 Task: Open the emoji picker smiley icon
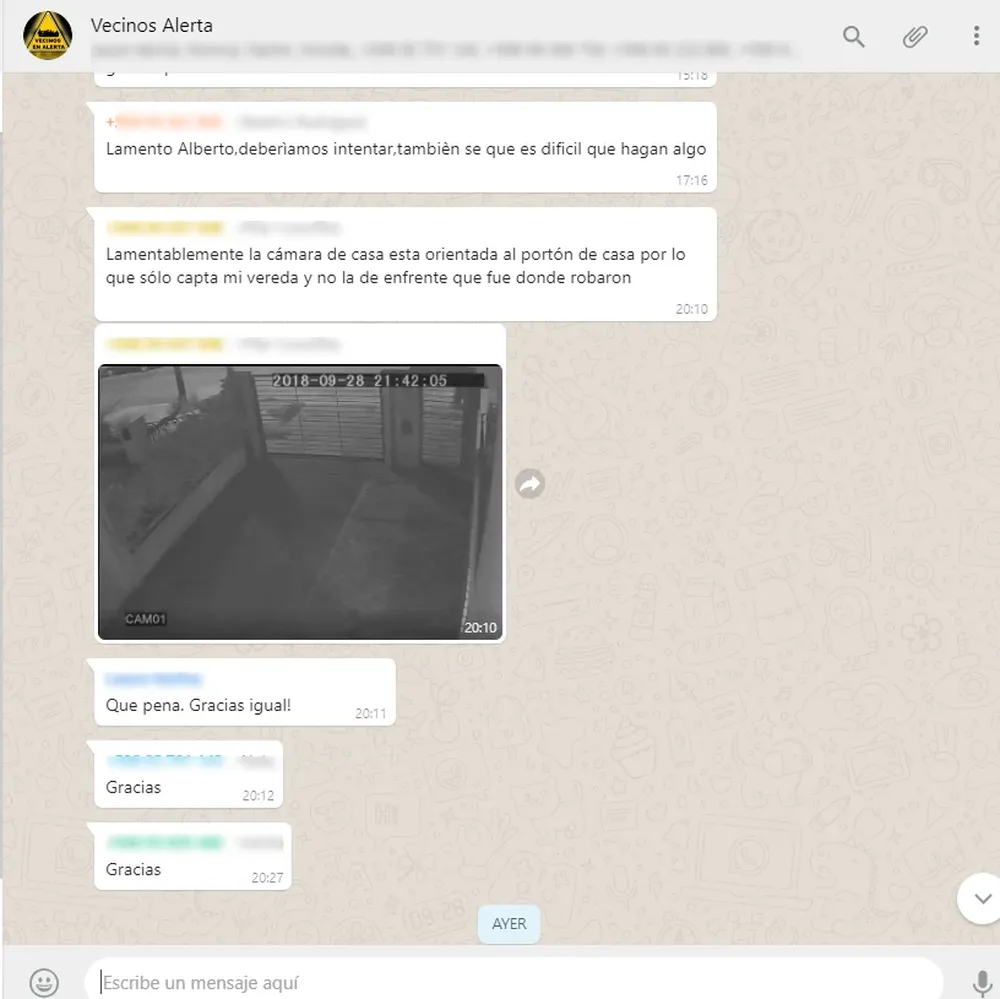coord(44,981)
